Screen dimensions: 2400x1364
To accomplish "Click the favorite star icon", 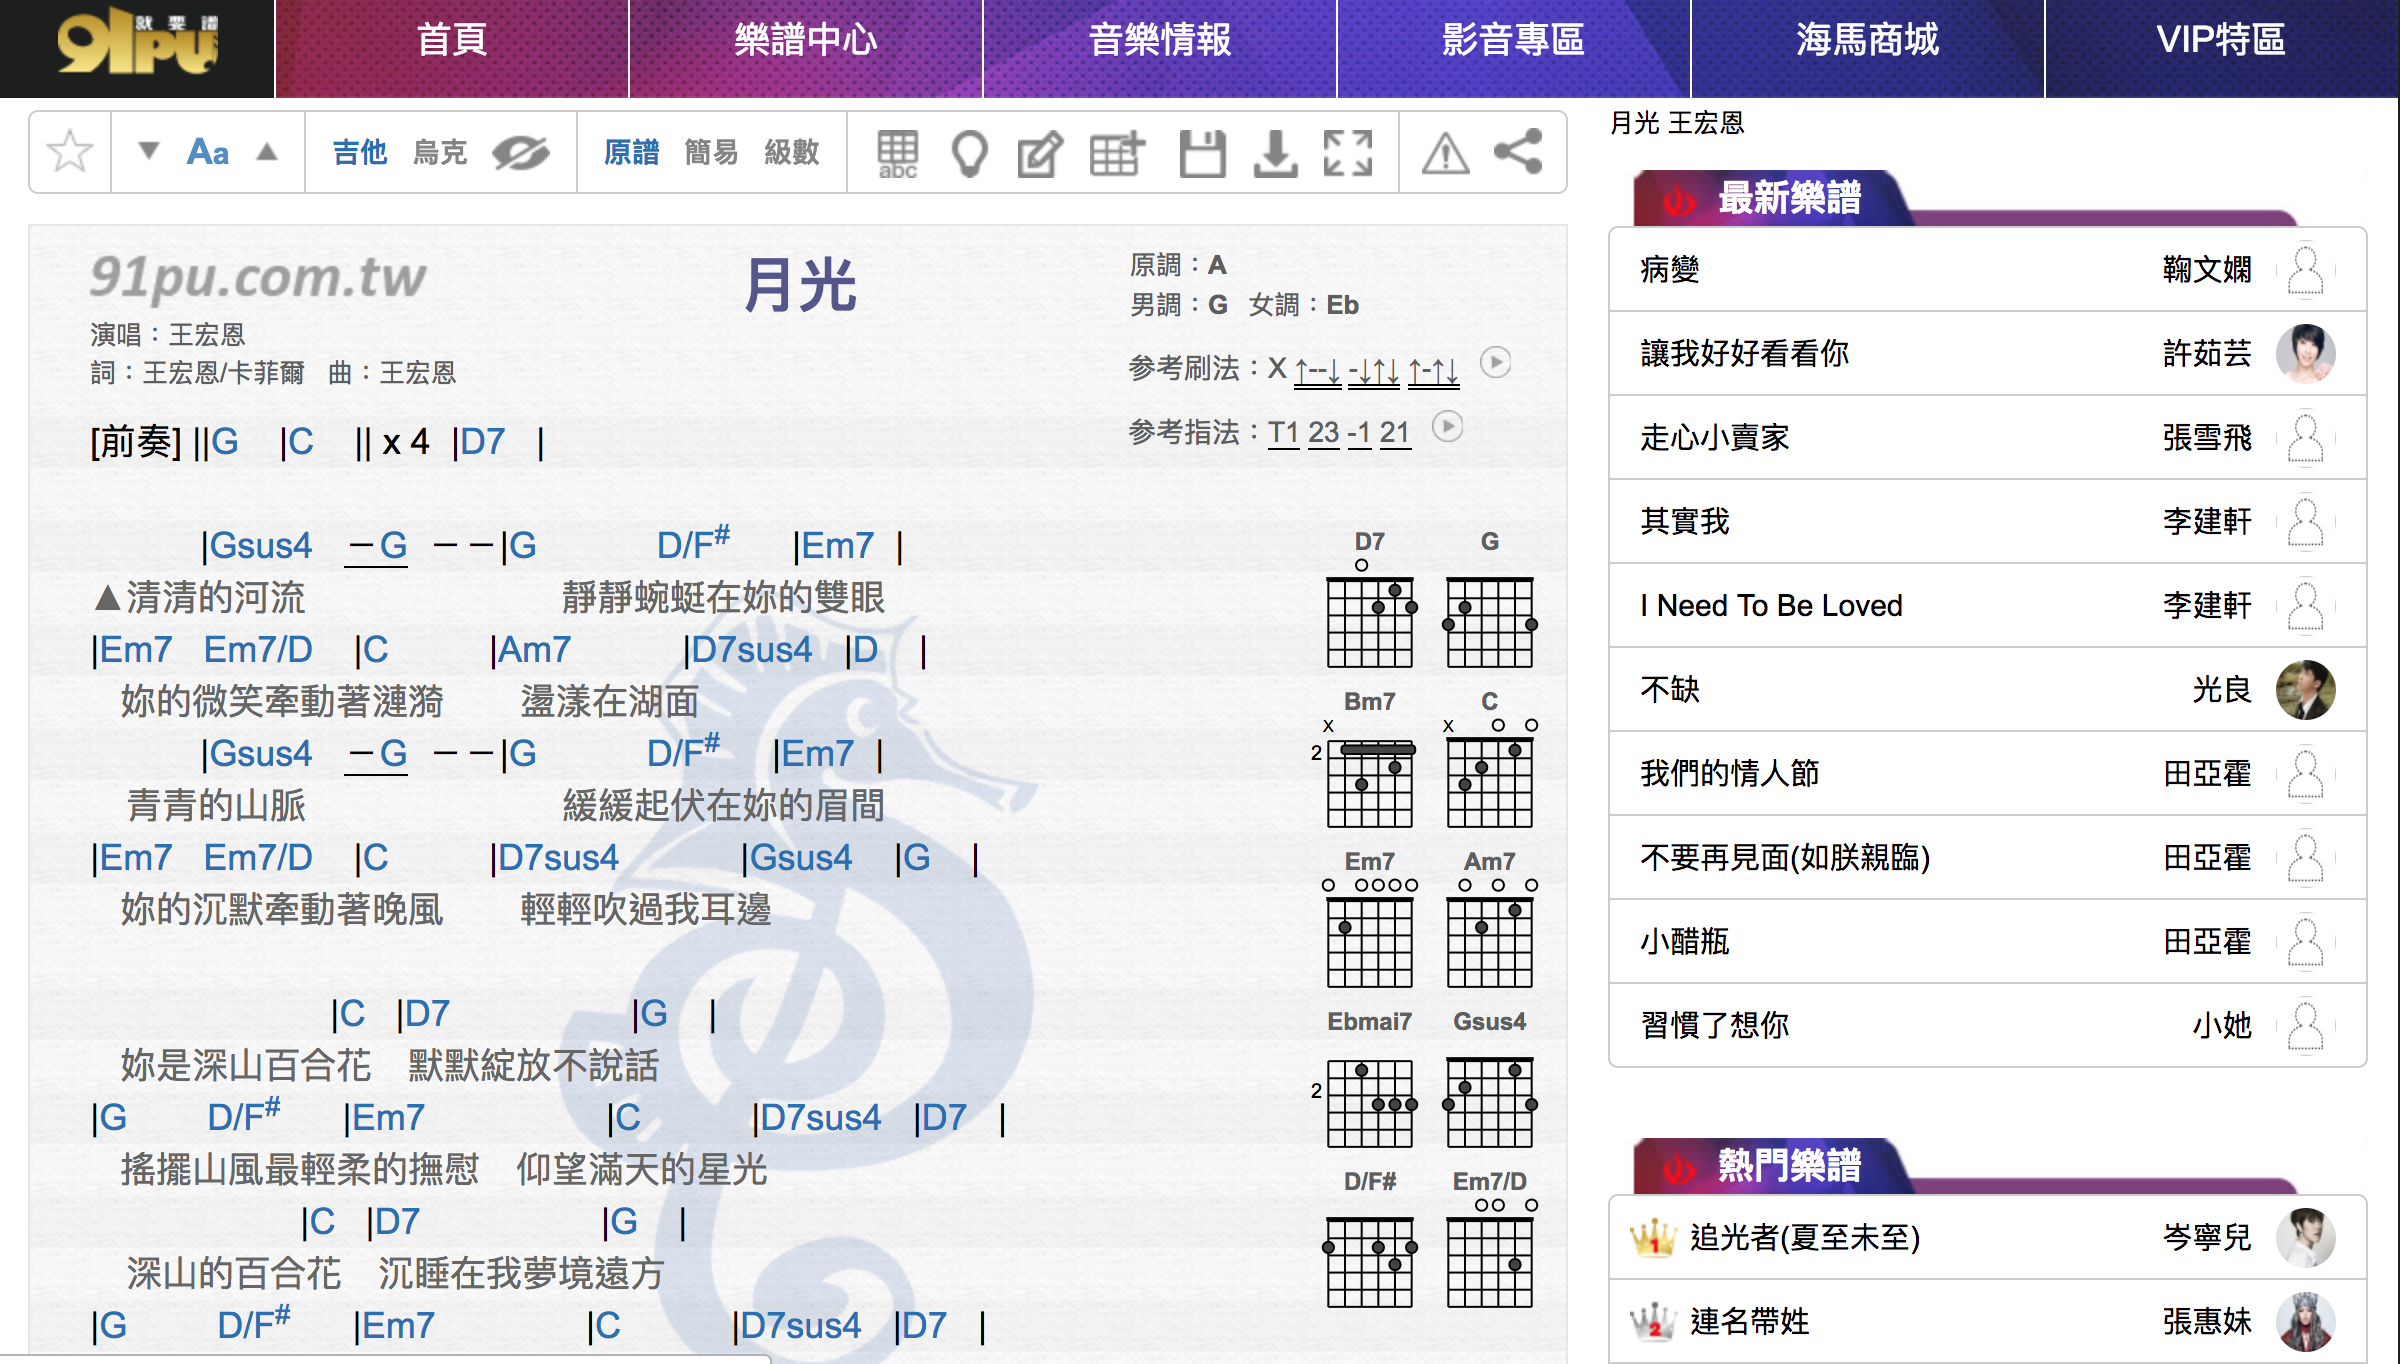I will tap(70, 152).
